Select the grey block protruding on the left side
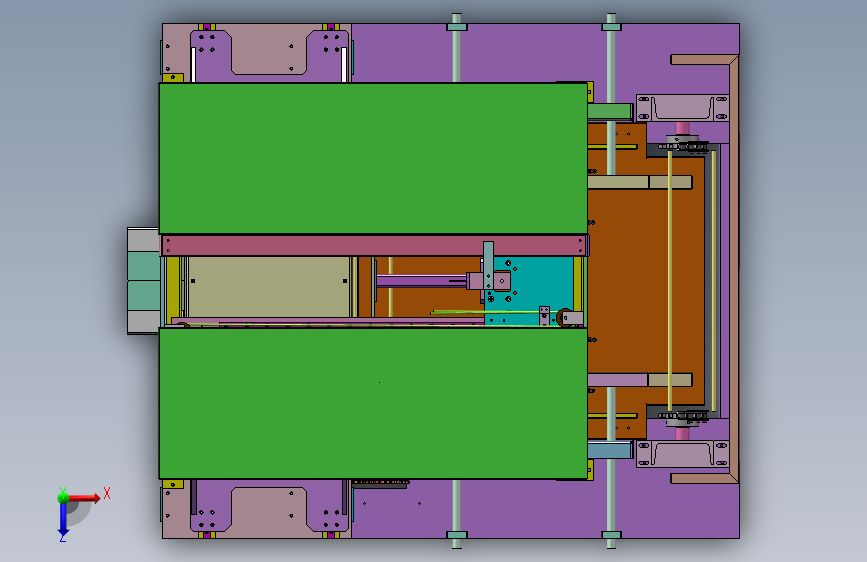Screen dimensions: 867x562 [x=144, y=280]
